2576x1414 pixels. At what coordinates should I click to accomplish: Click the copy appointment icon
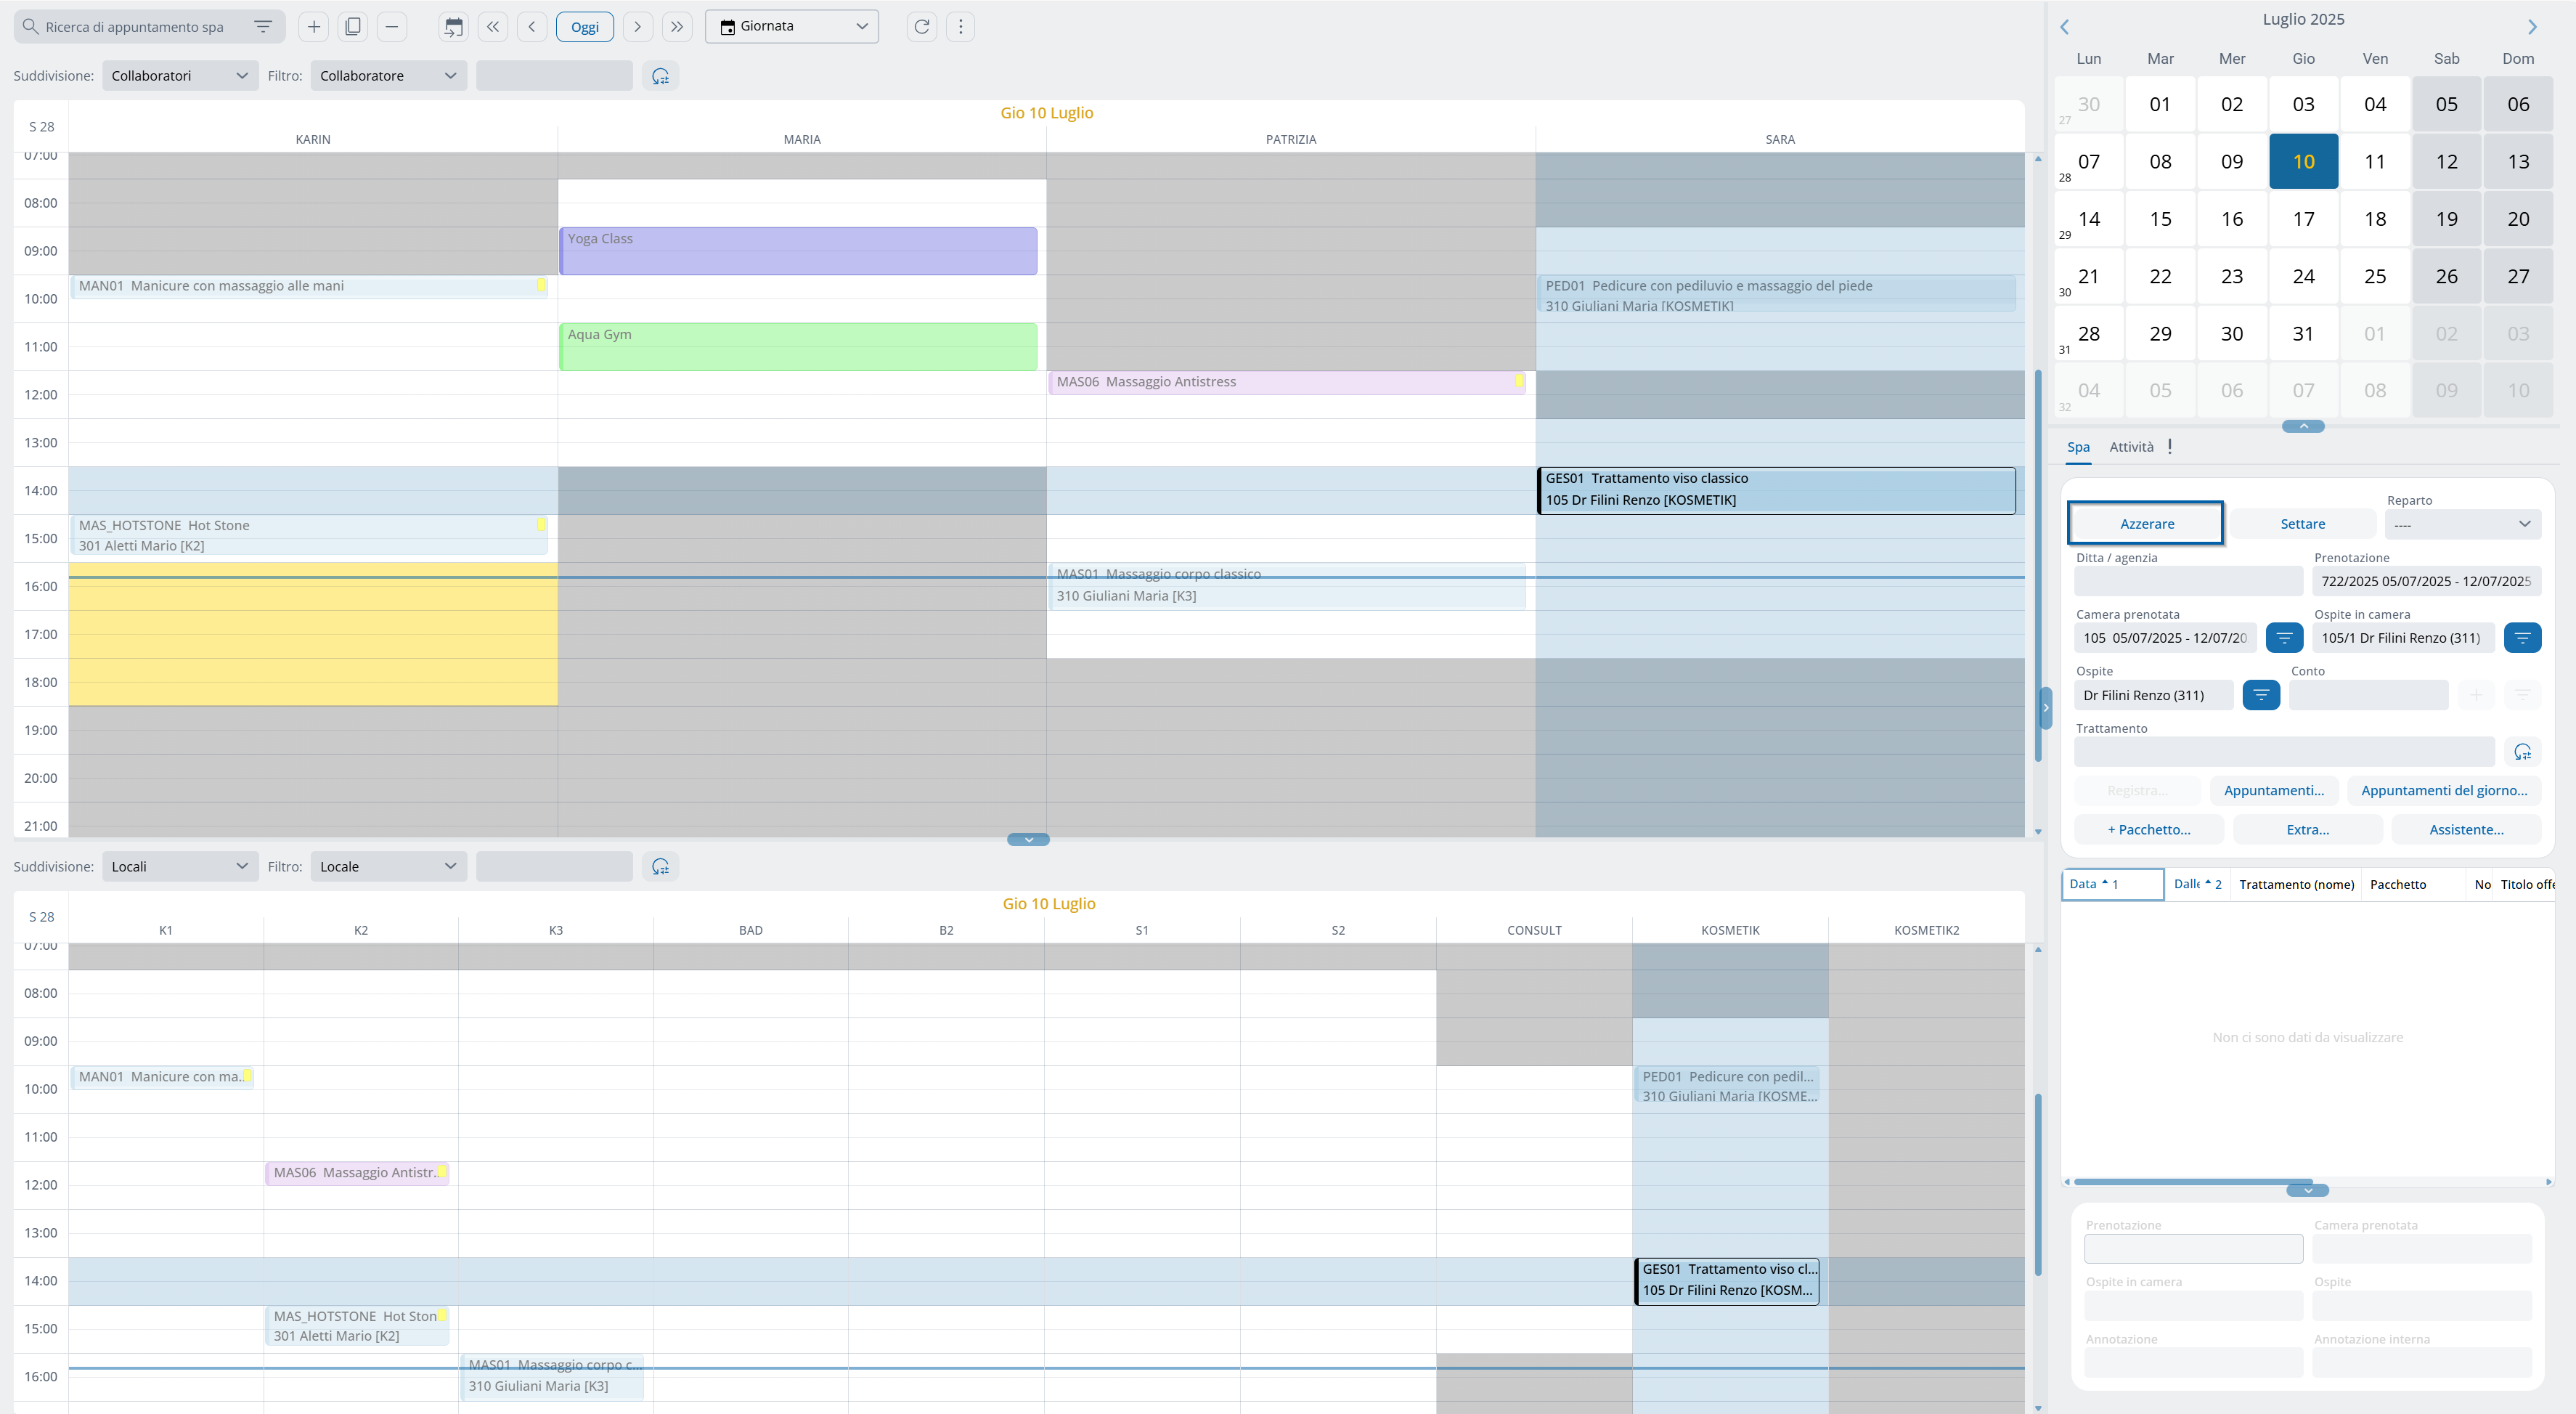coord(352,27)
